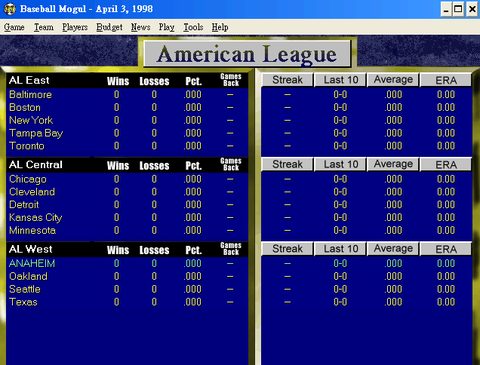Click the AL East Pct. header
This screenshot has width=480, height=365.
[x=193, y=81]
